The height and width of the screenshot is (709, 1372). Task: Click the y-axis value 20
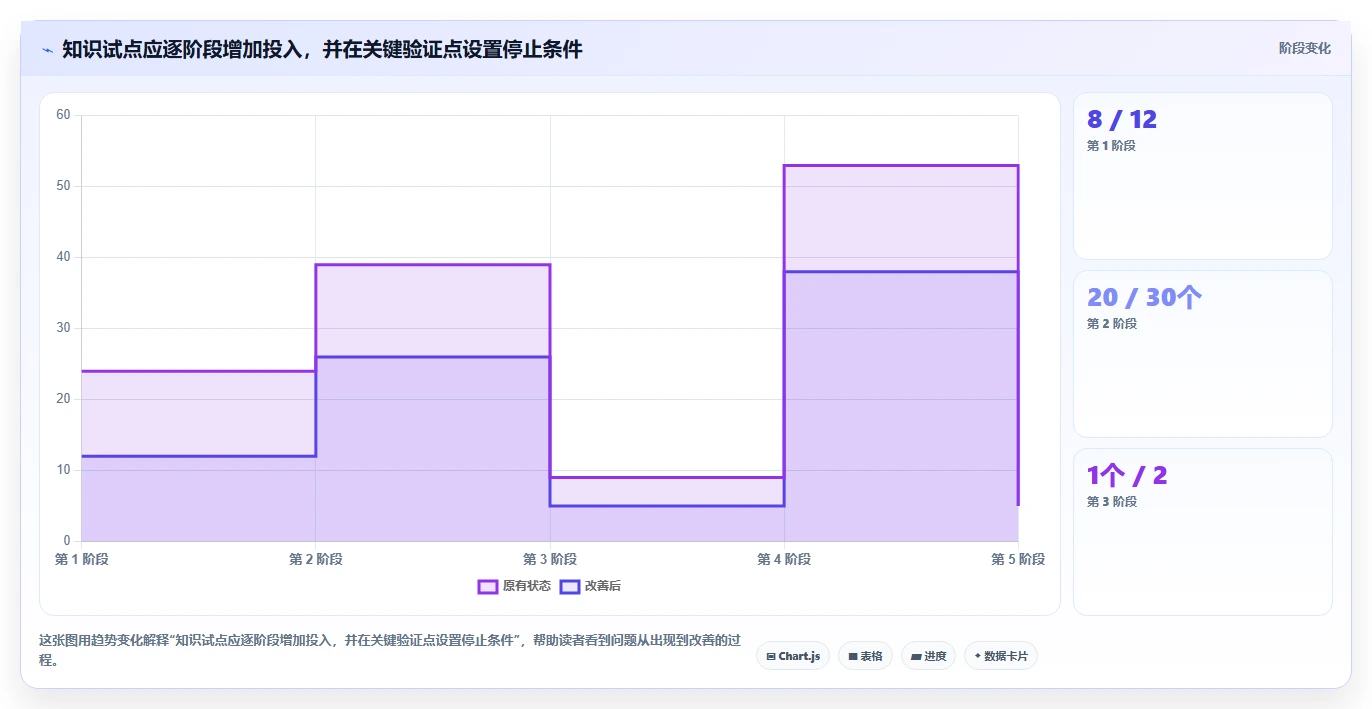click(63, 399)
